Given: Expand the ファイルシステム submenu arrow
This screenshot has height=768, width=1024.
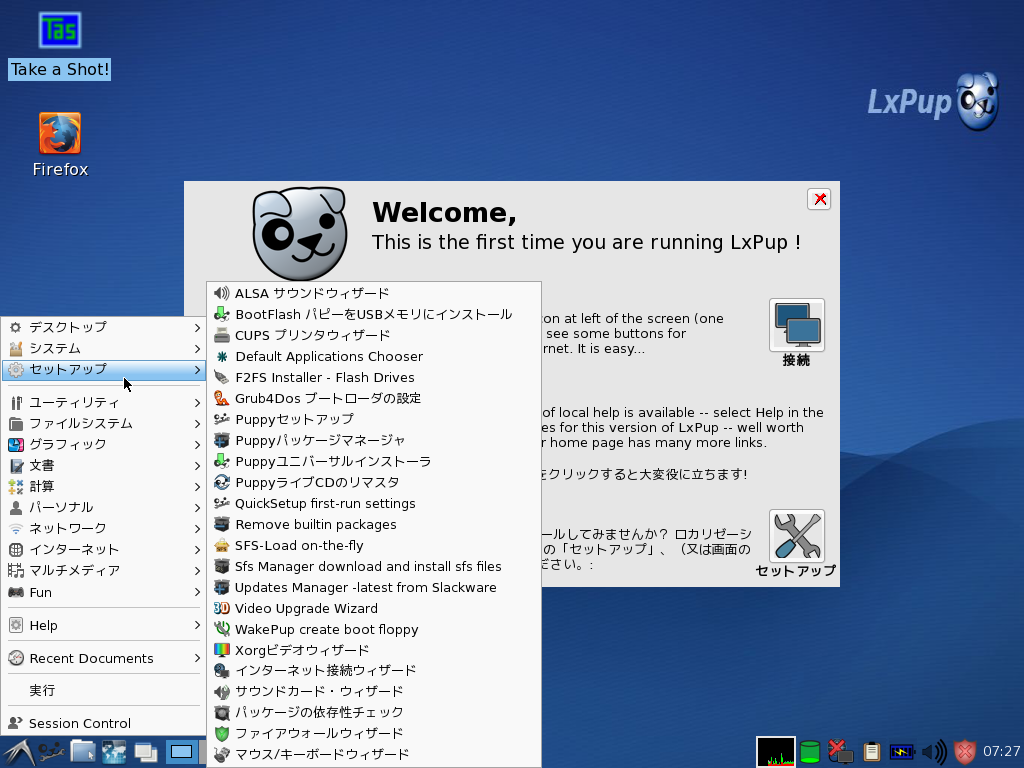Looking at the screenshot, I should 197,423.
